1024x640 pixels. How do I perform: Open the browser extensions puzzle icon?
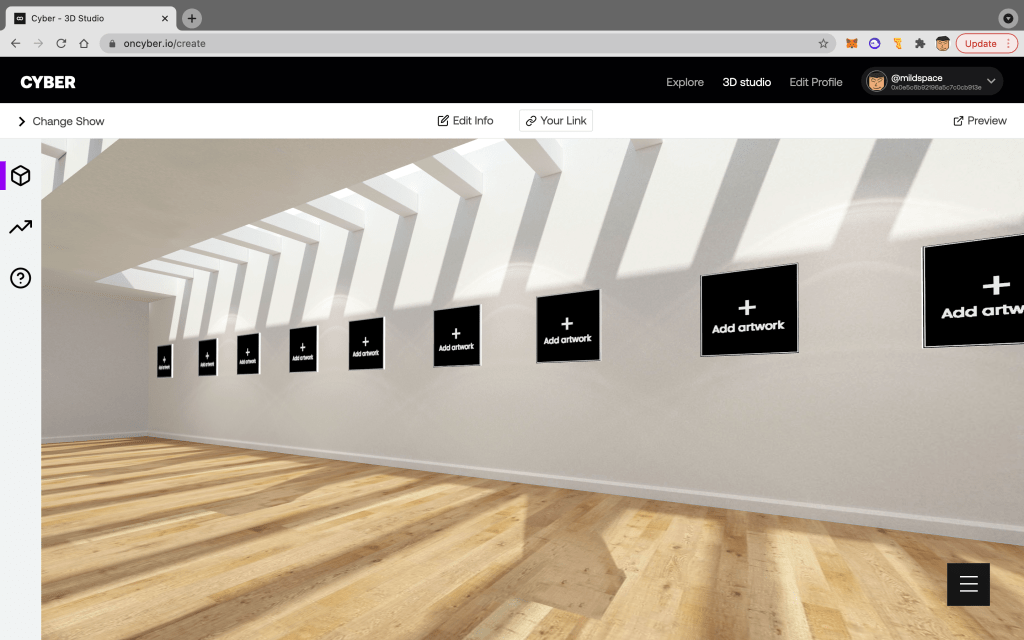coord(920,44)
